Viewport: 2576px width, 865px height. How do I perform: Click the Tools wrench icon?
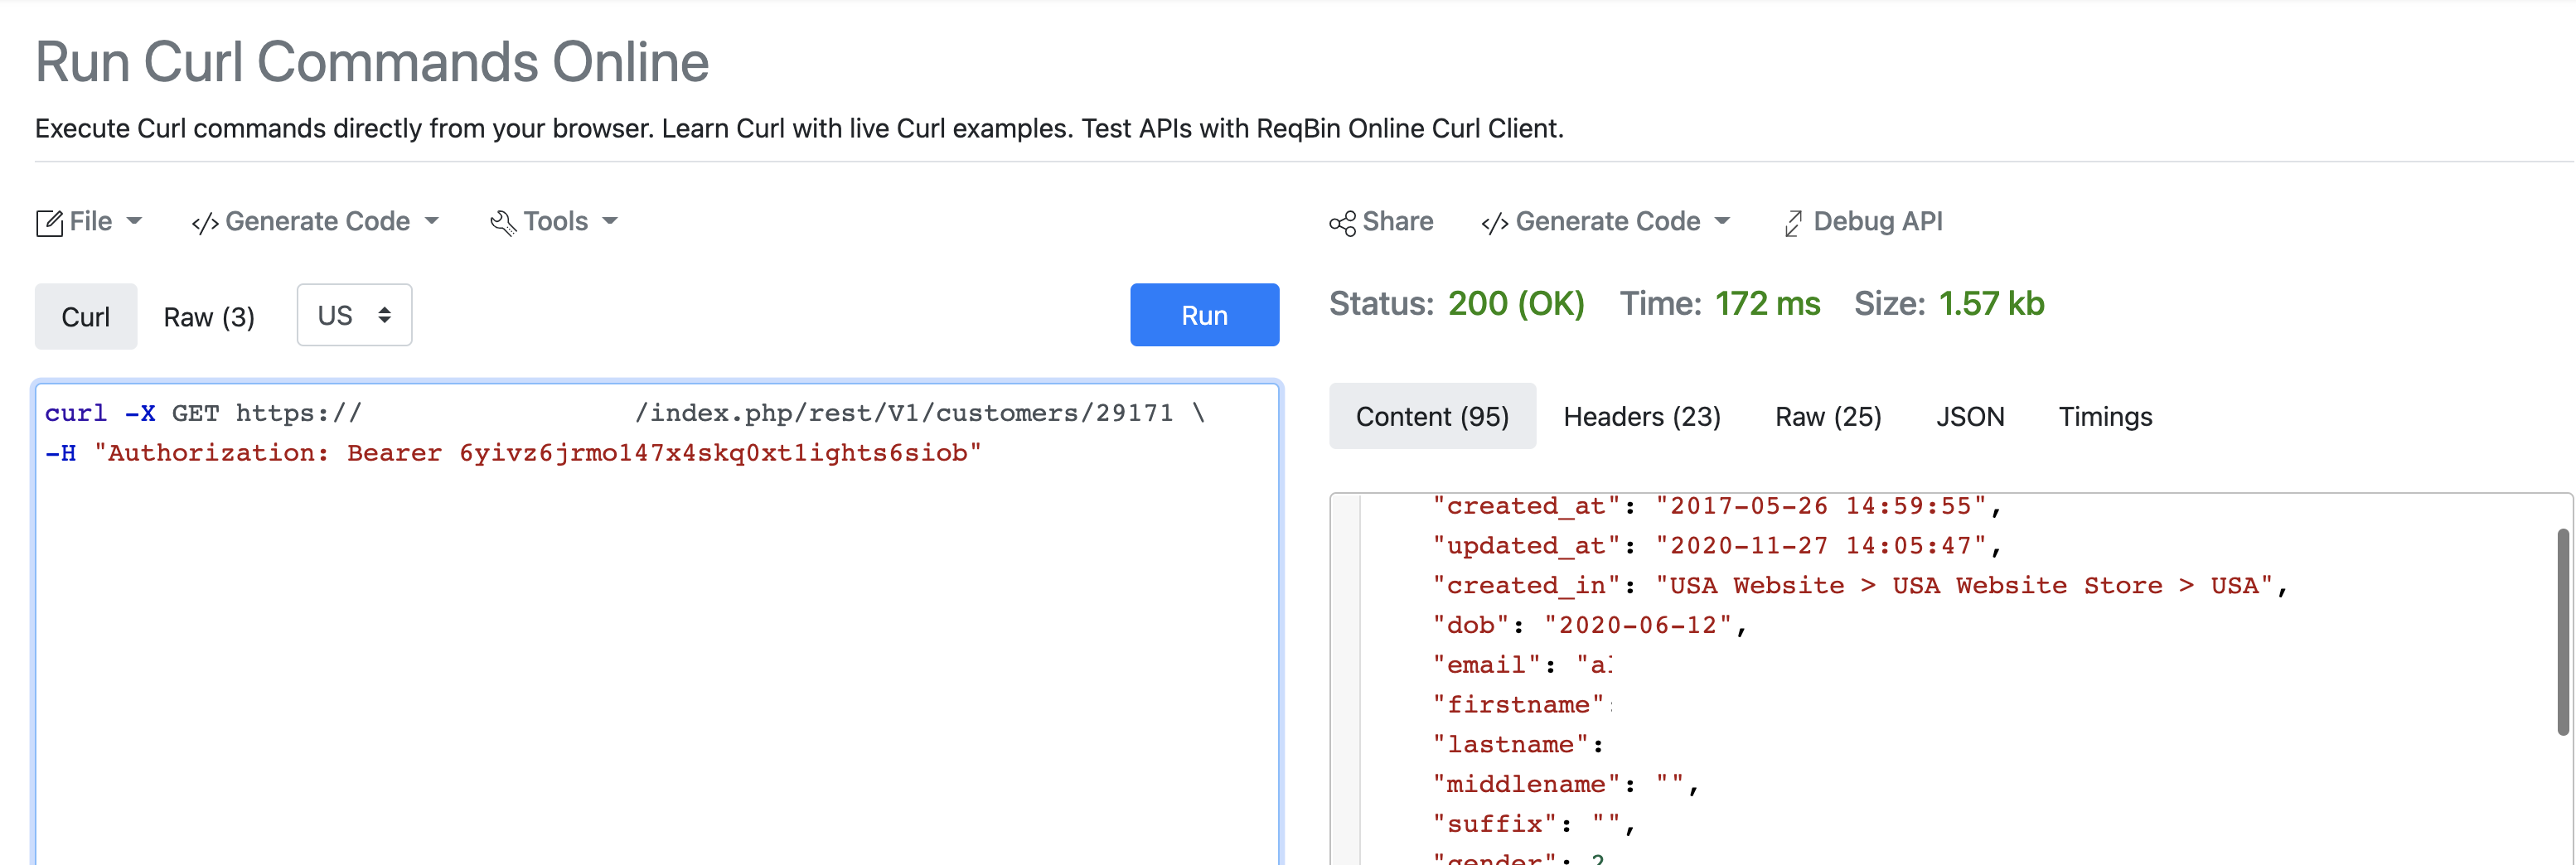503,223
